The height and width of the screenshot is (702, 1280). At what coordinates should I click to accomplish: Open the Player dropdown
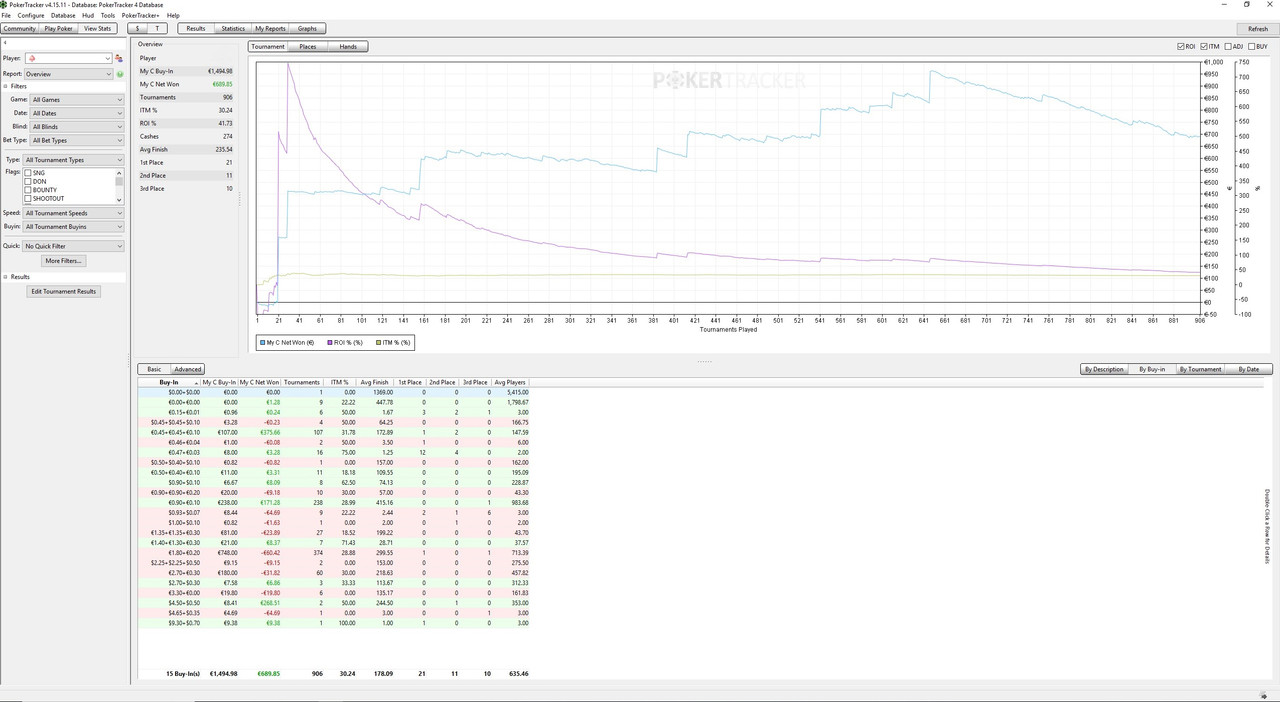click(x=68, y=59)
